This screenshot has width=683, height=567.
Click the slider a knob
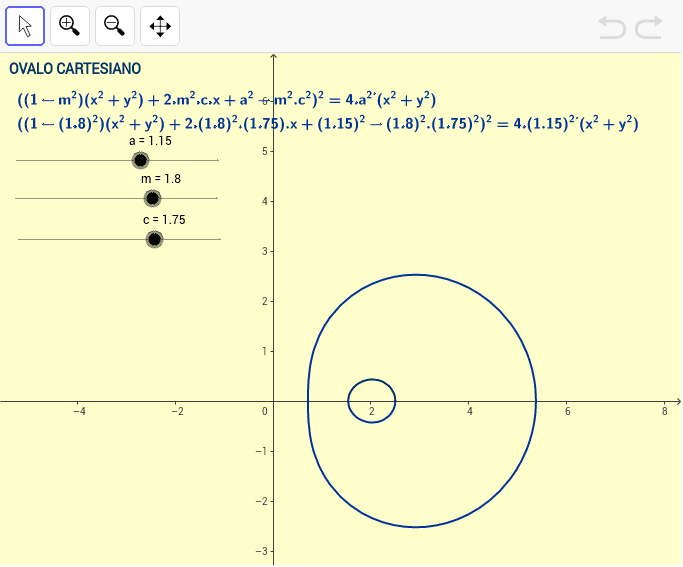point(140,160)
